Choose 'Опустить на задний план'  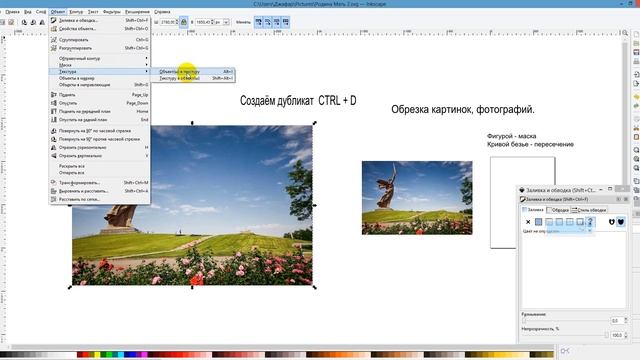click(100, 120)
